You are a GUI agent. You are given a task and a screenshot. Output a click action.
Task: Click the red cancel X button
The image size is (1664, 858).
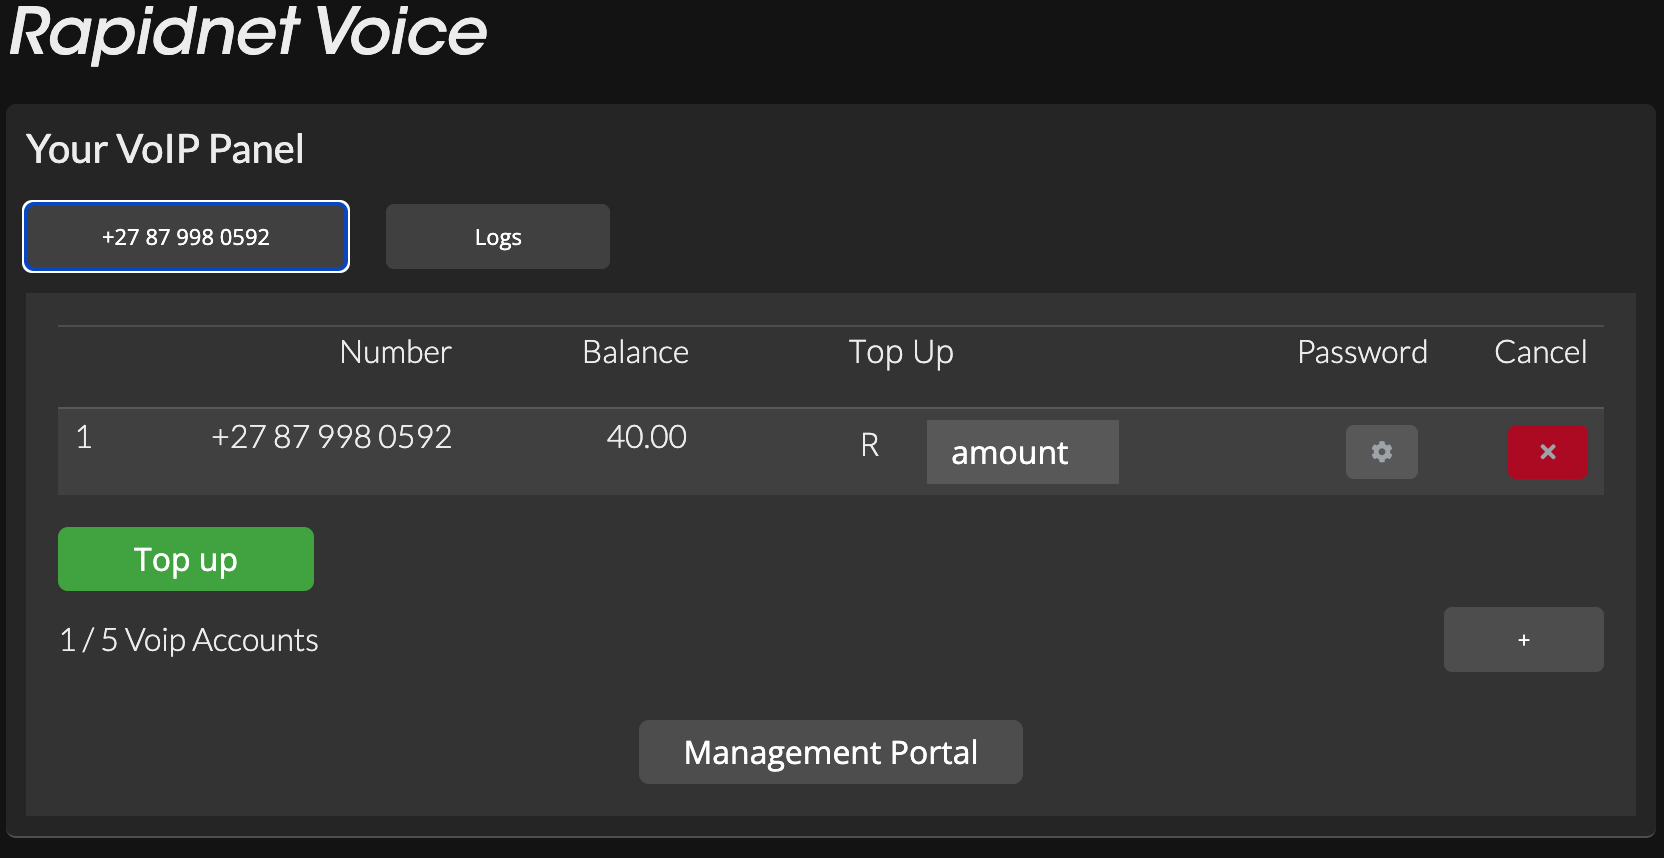pyautogui.click(x=1547, y=452)
